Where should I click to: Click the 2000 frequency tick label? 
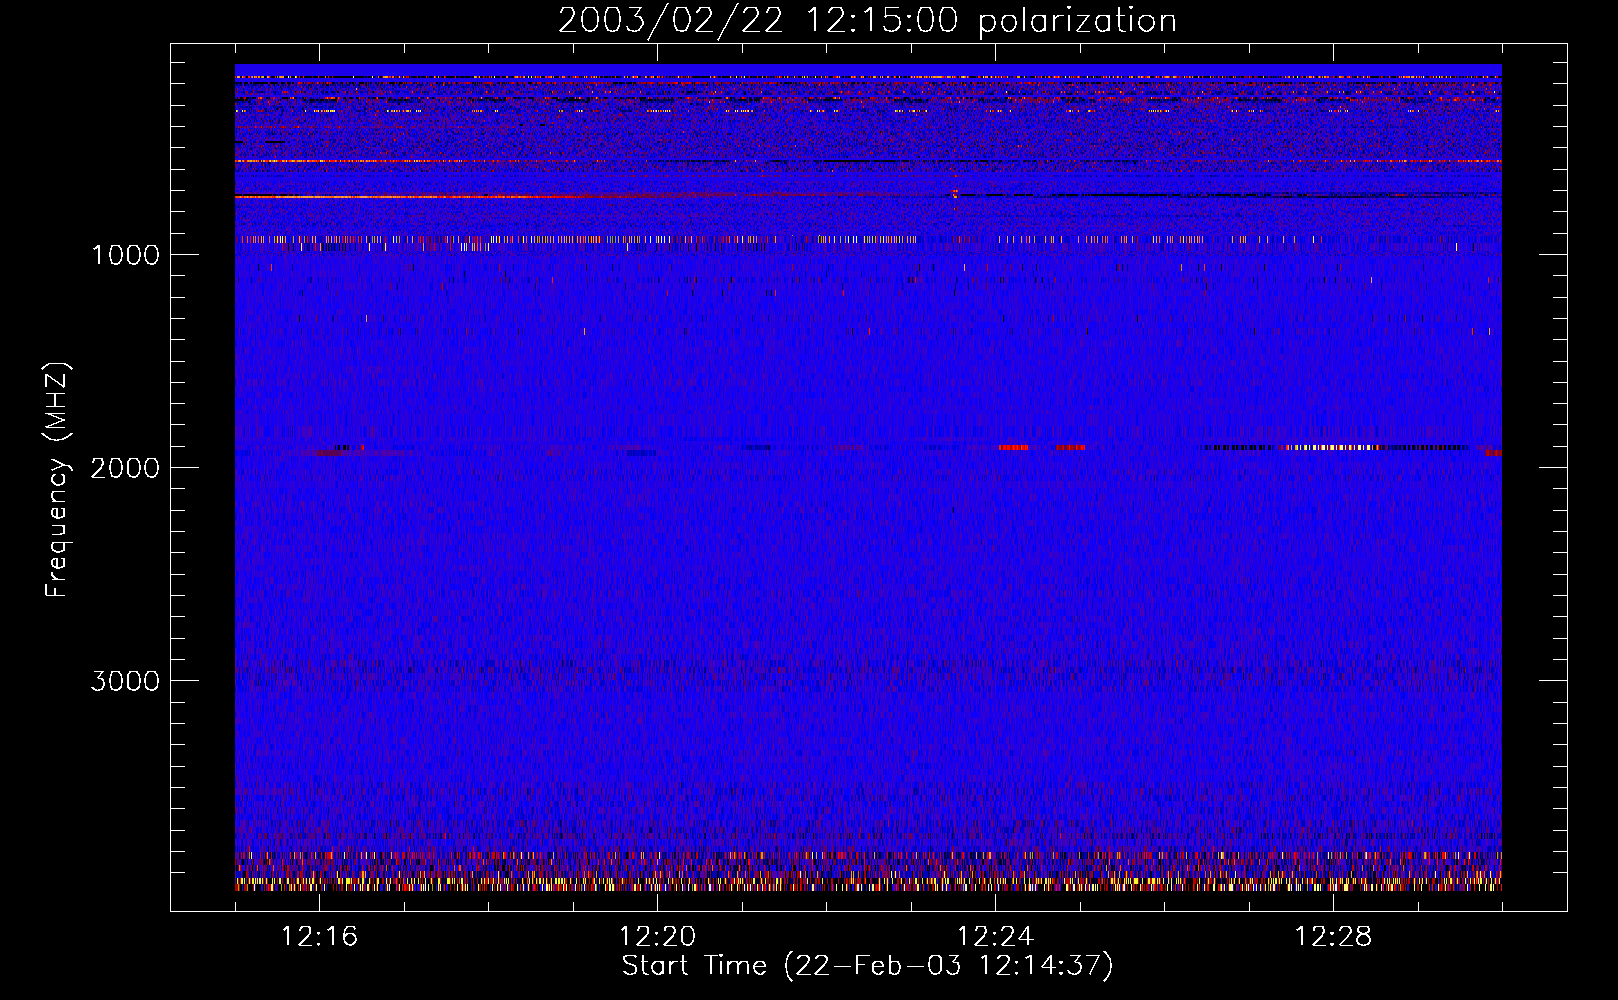pos(125,468)
